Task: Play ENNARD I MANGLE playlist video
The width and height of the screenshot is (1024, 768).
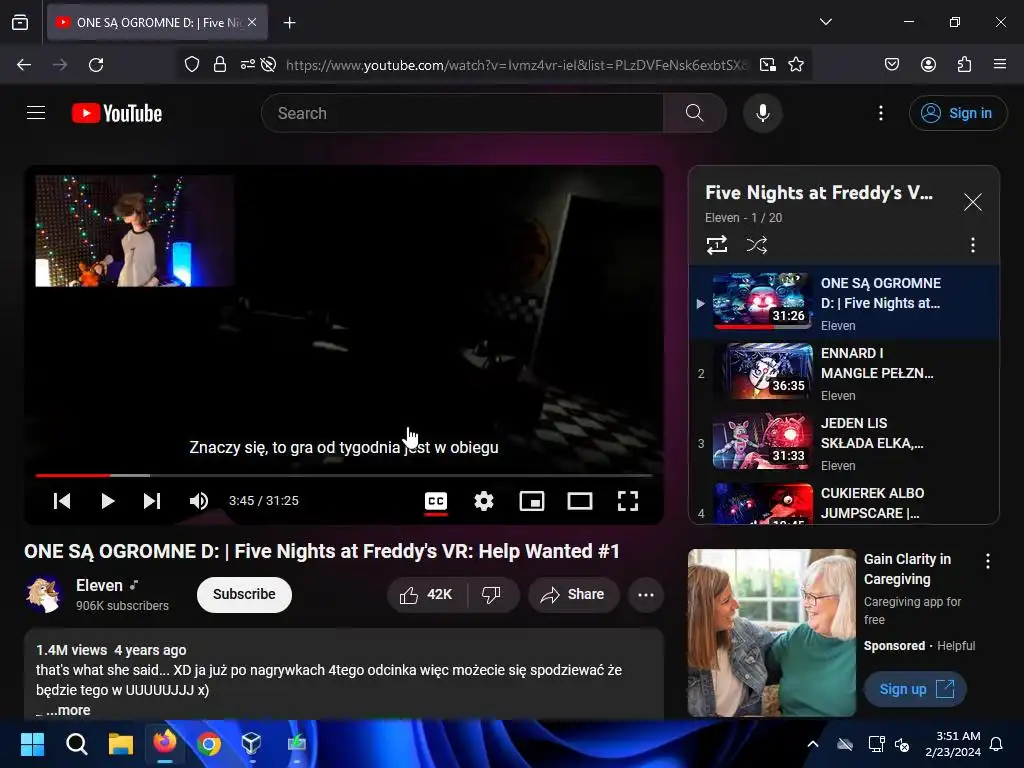Action: (x=844, y=373)
